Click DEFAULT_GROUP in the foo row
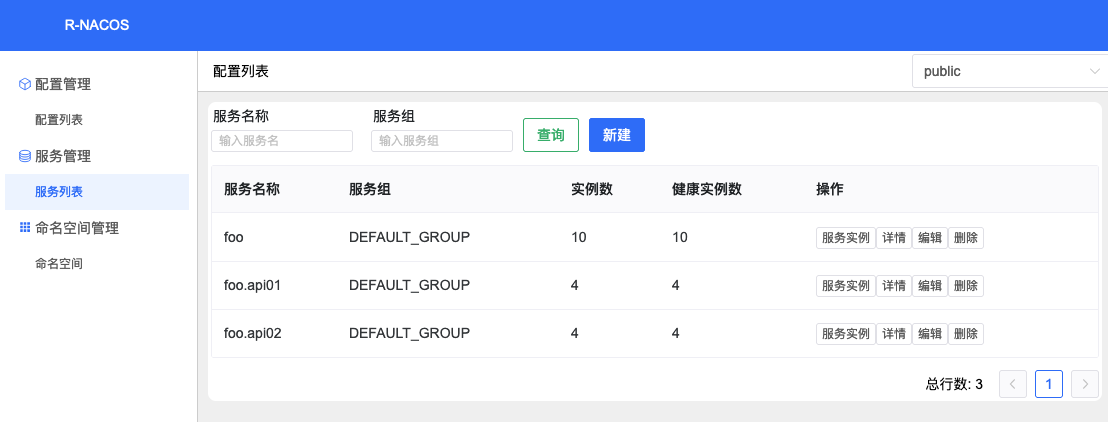 [409, 238]
